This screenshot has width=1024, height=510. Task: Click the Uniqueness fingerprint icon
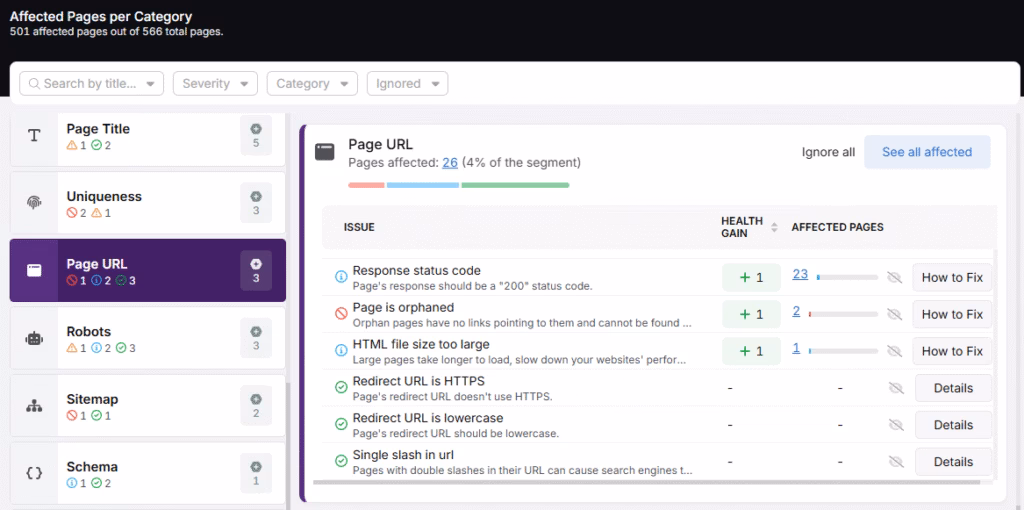click(34, 203)
